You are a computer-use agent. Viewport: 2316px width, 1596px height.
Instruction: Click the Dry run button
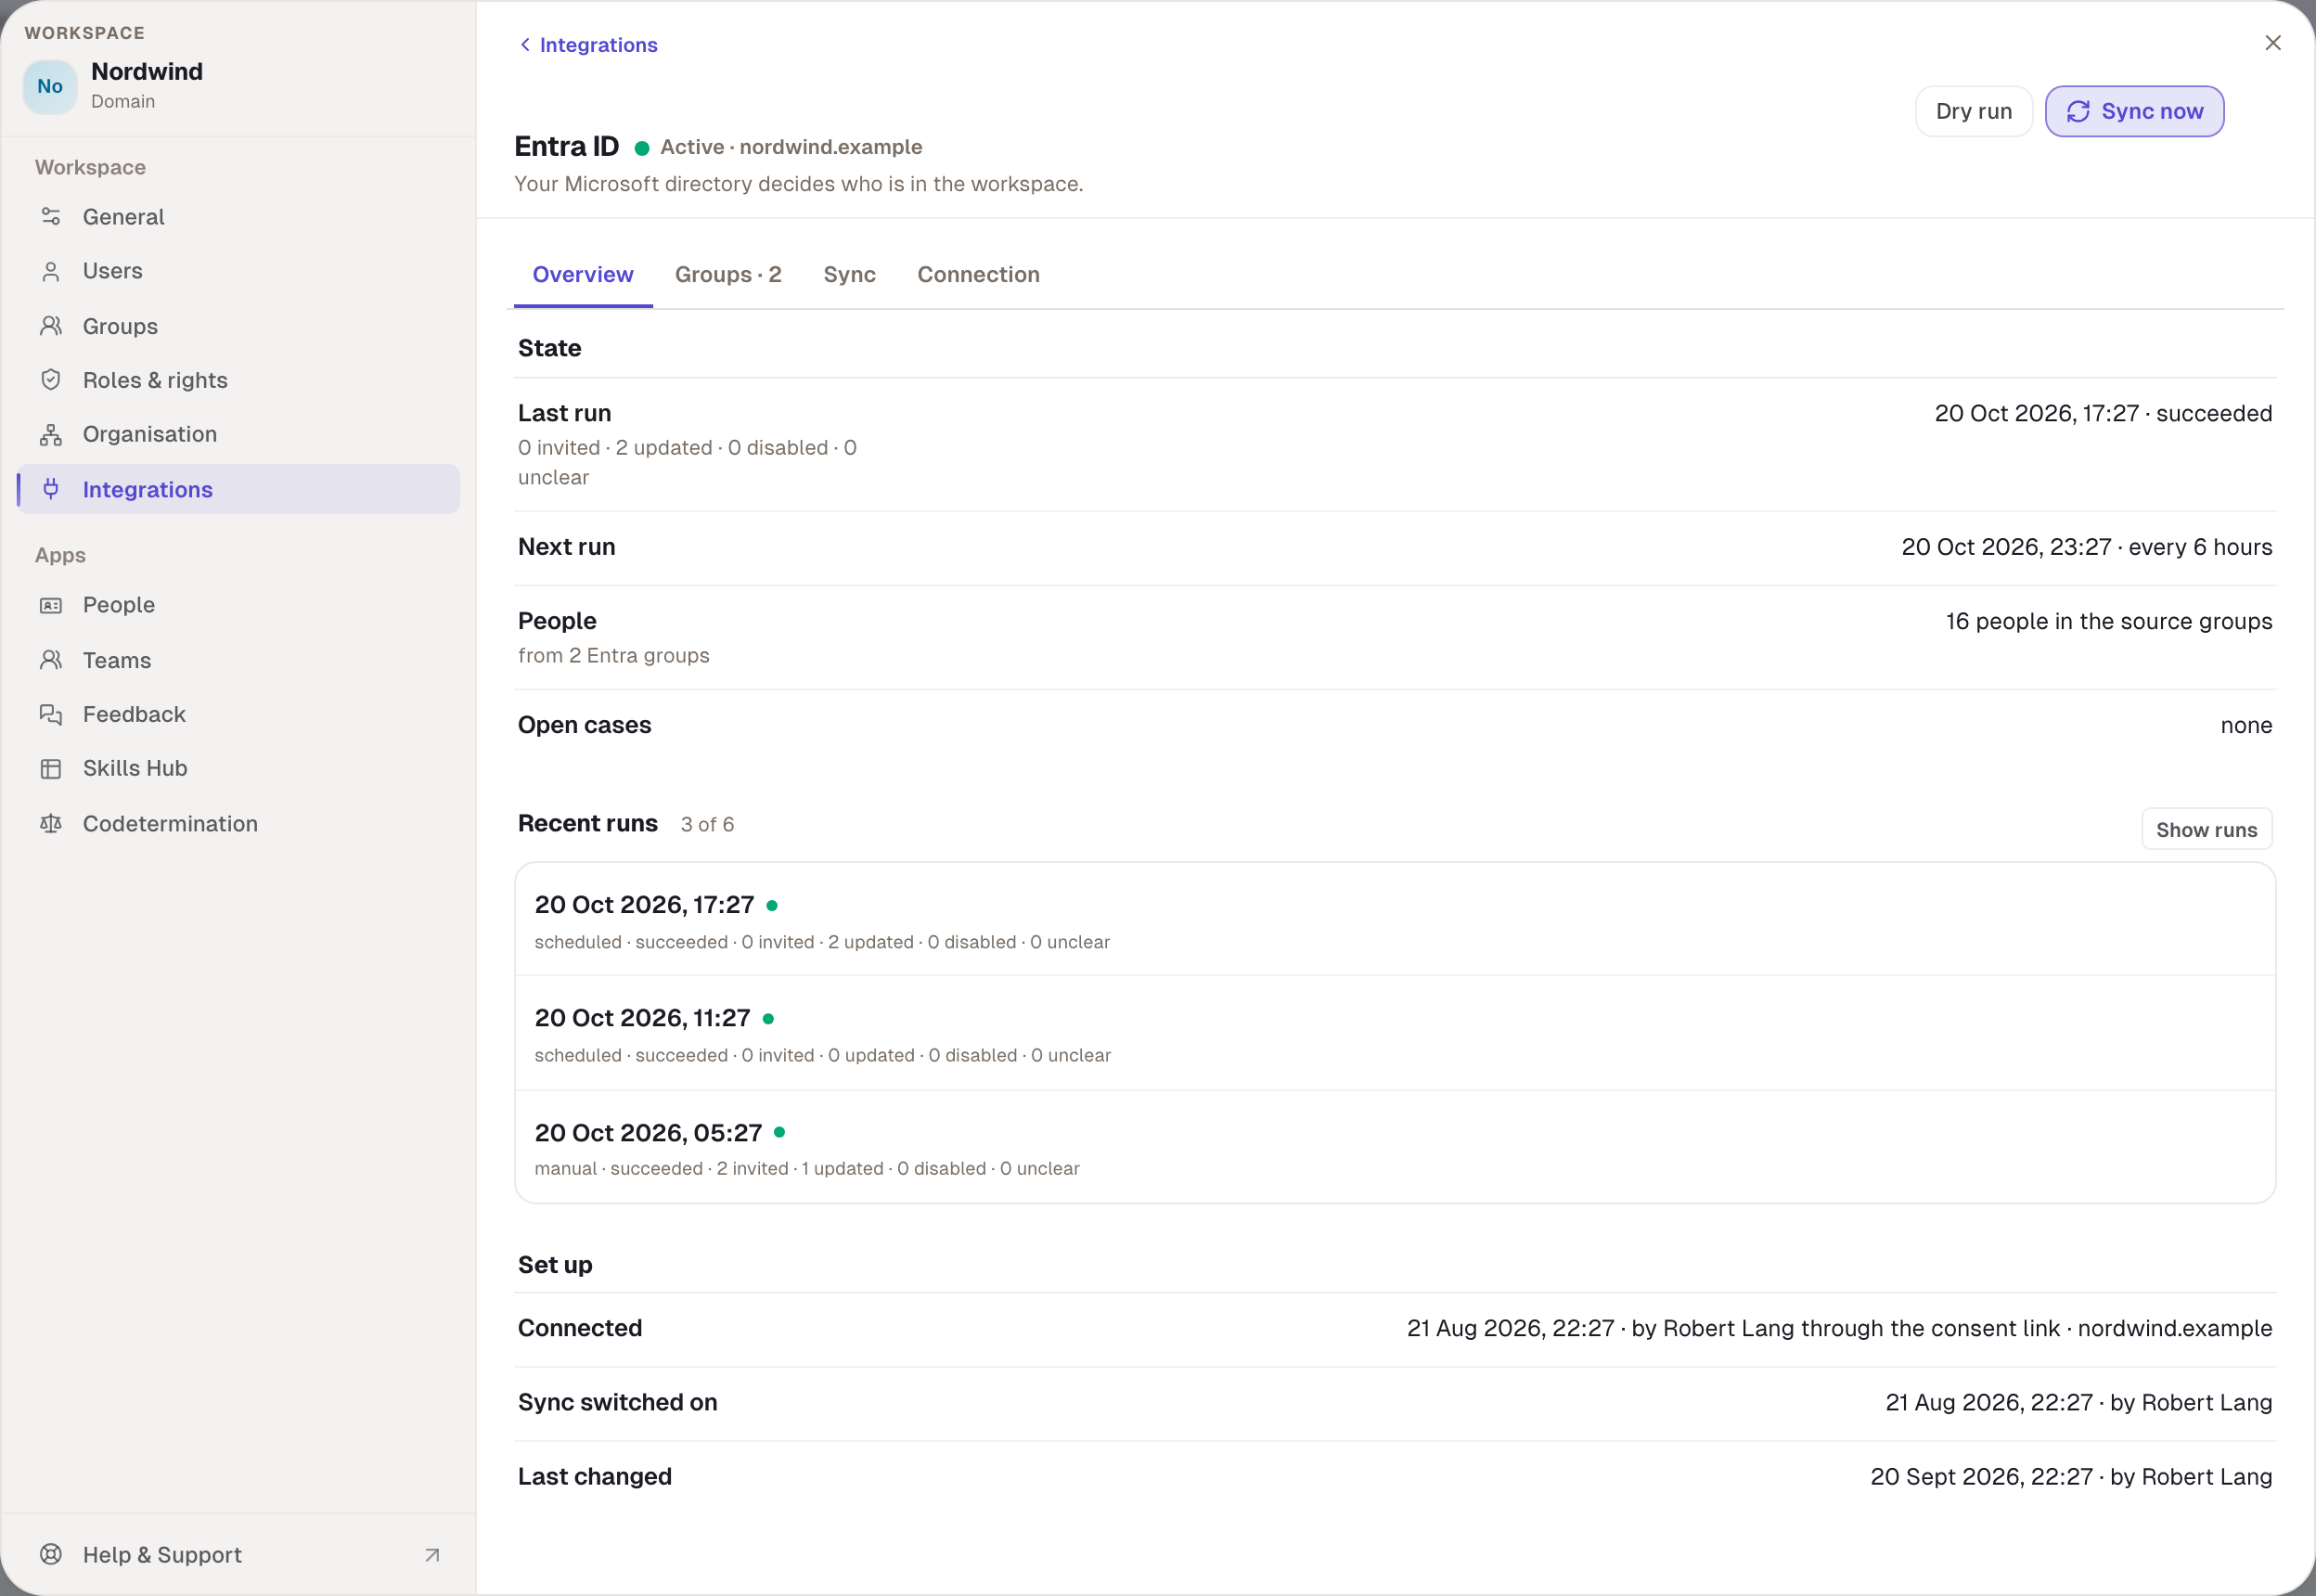[1974, 111]
